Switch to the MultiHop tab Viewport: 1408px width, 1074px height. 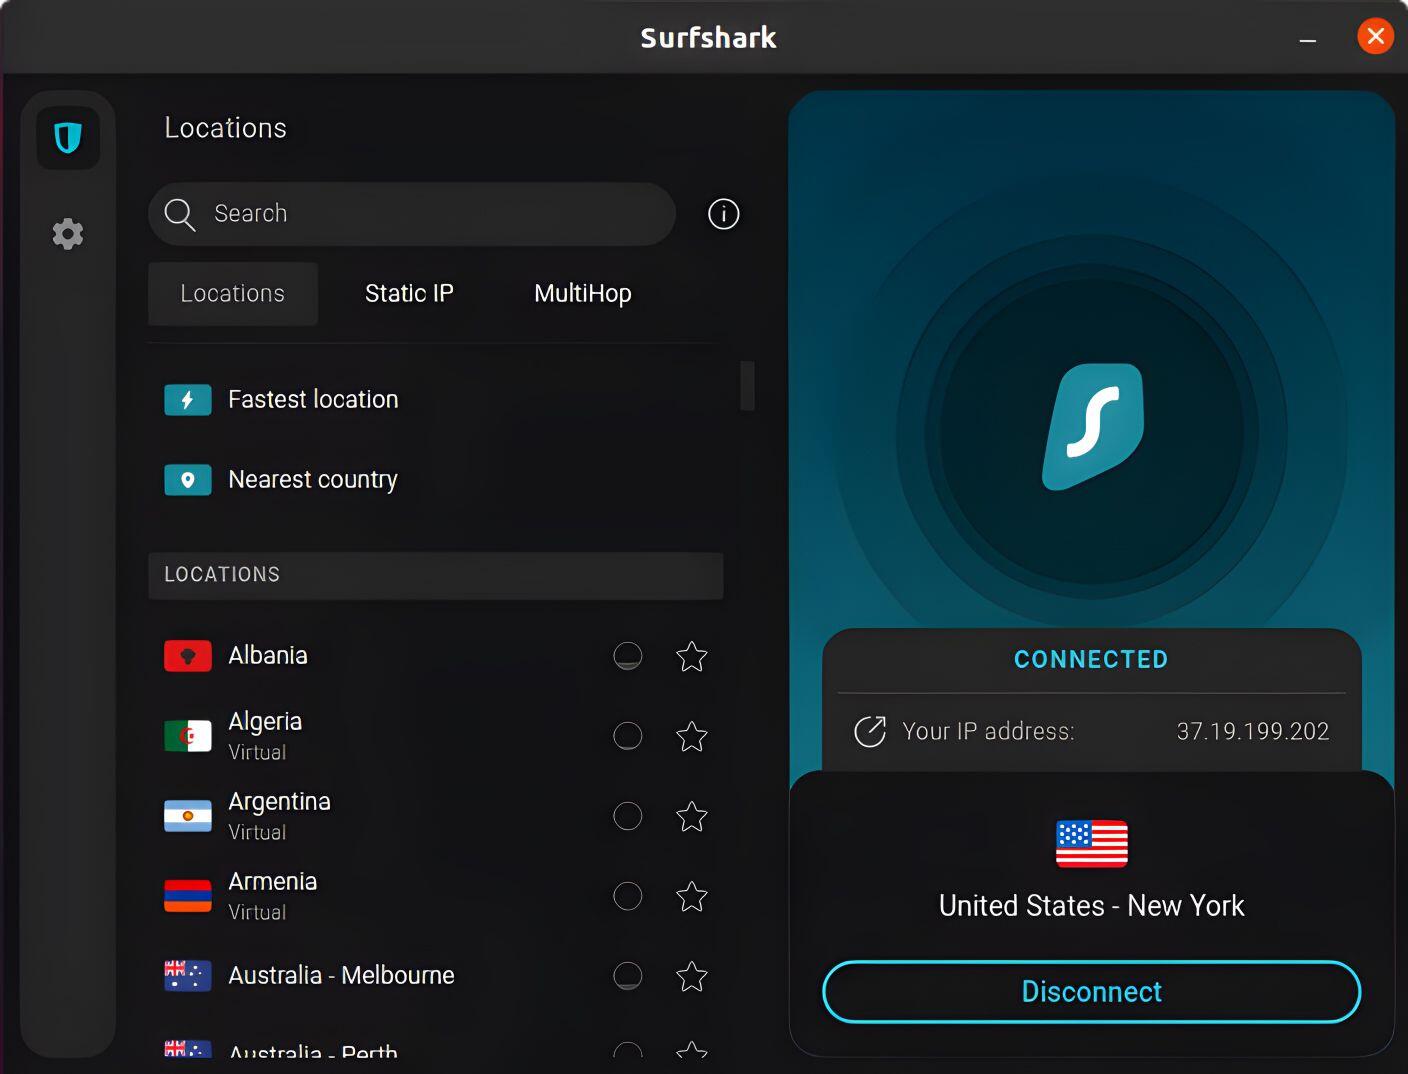tap(582, 294)
